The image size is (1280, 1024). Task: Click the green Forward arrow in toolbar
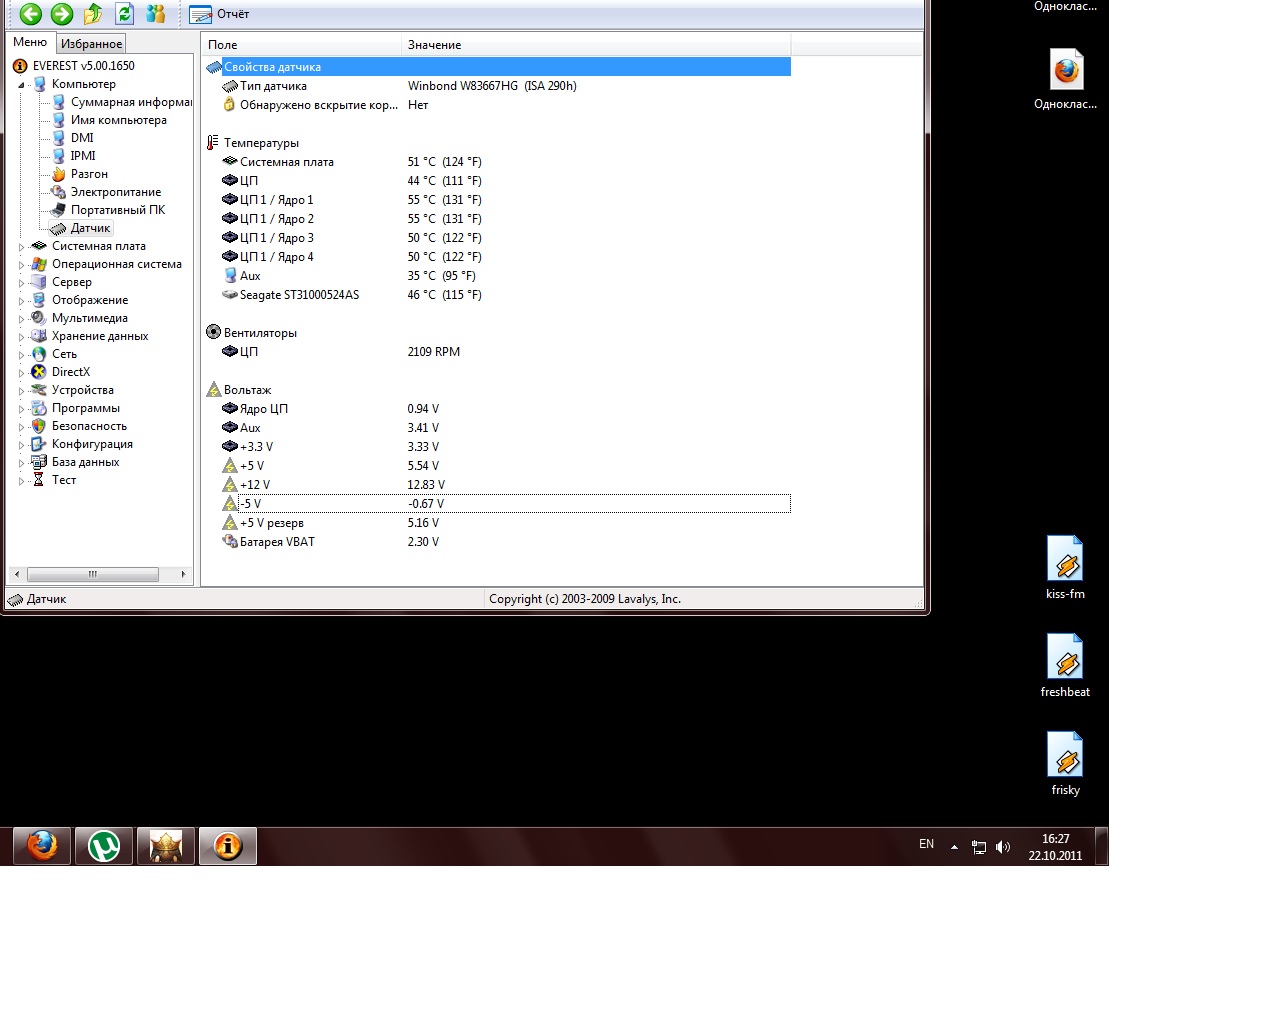click(62, 14)
